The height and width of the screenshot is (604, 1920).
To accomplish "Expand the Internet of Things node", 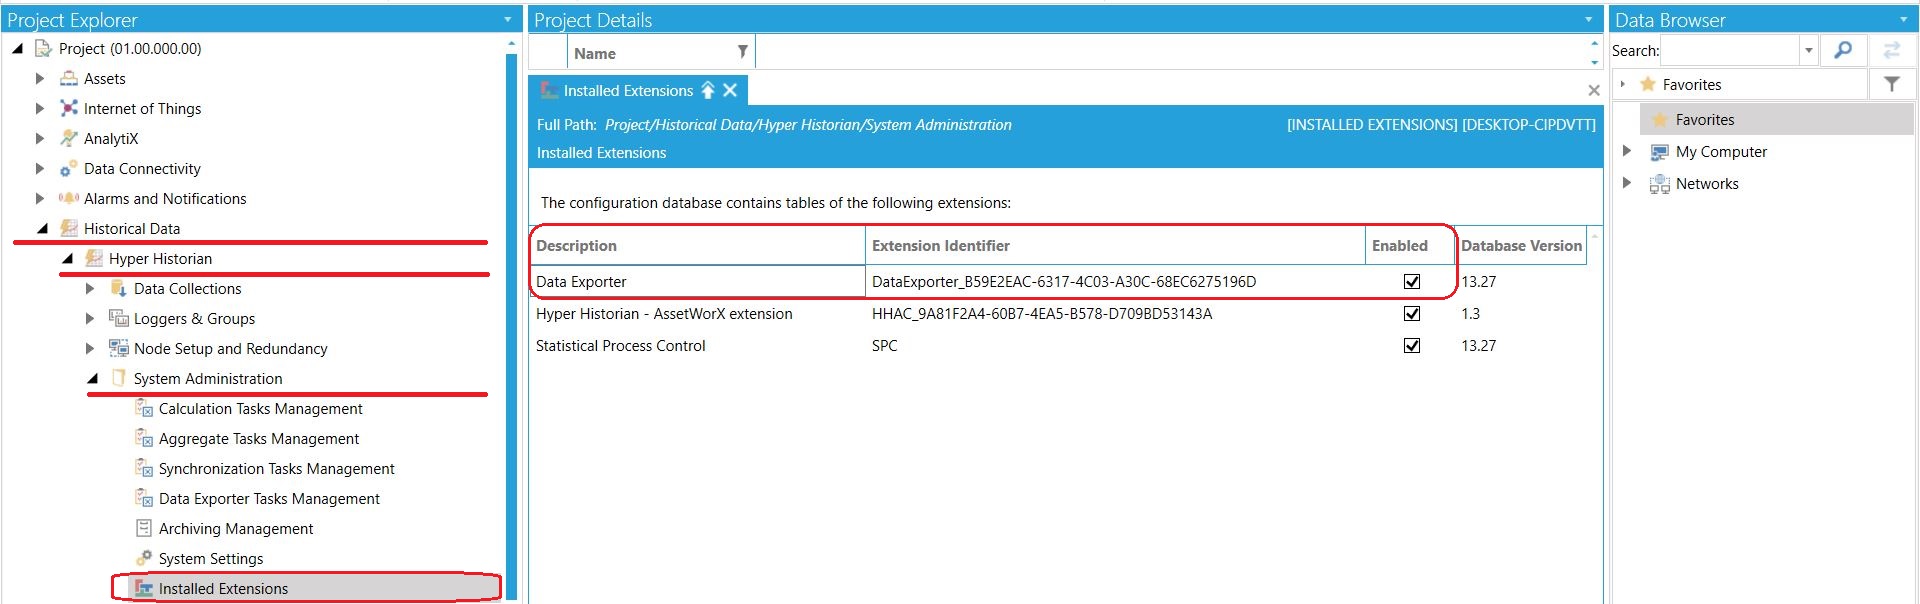I will point(40,108).
